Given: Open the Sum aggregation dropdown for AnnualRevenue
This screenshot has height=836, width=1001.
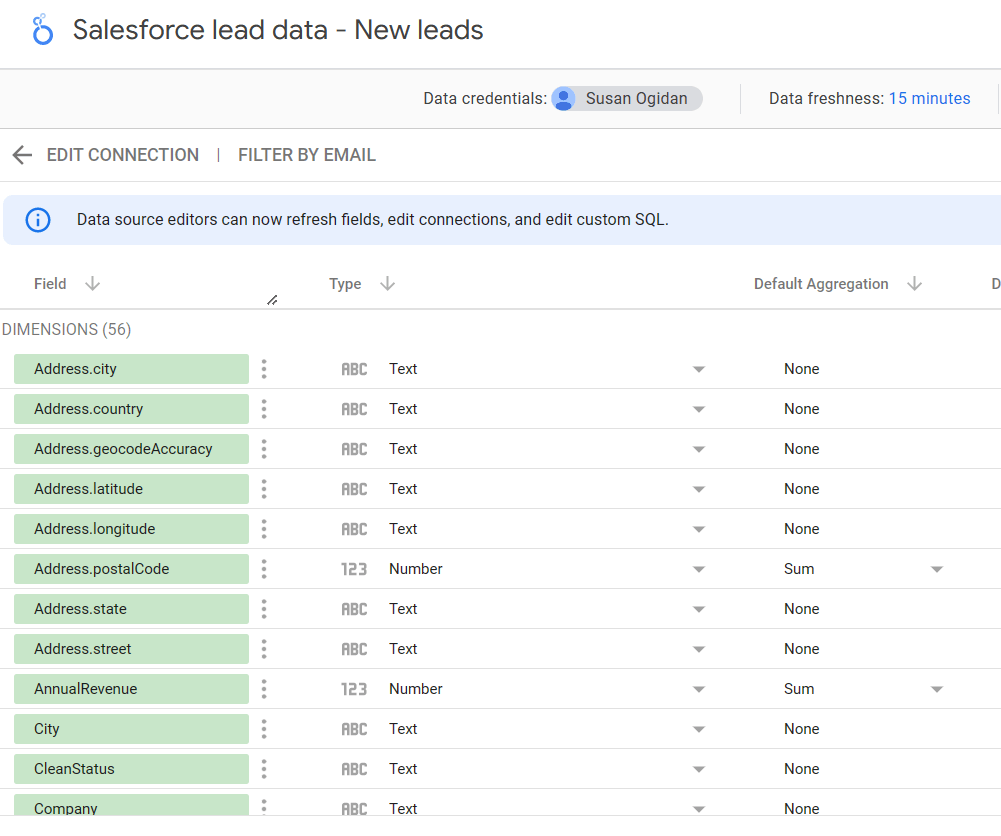Looking at the screenshot, I should click(936, 688).
